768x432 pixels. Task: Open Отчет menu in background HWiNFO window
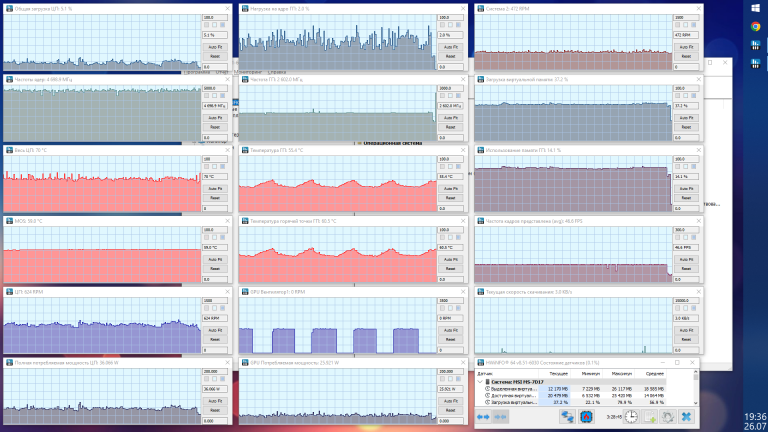click(x=222, y=72)
